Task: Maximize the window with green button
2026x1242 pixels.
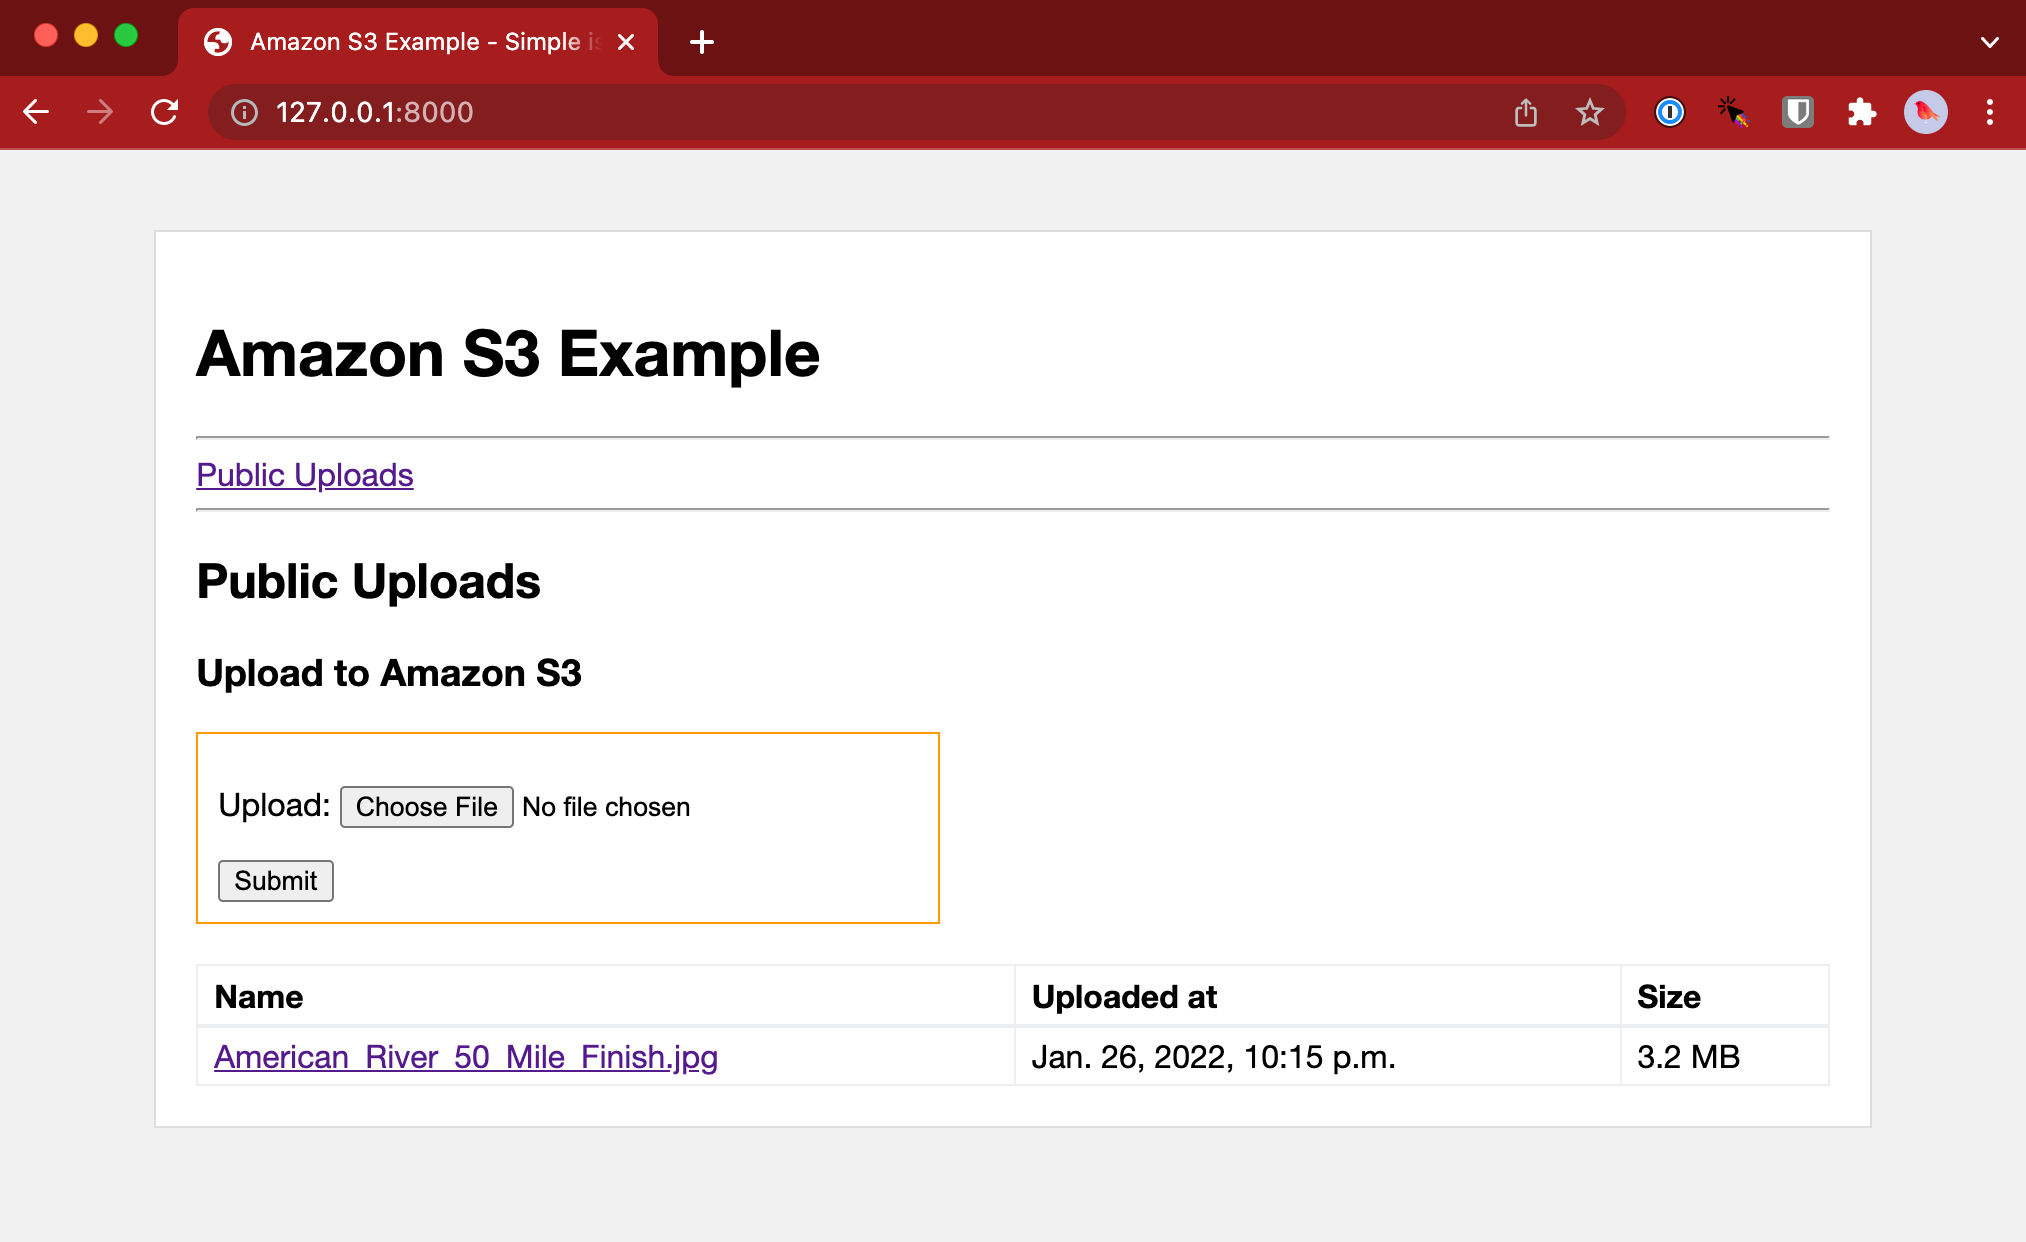Action: pyautogui.click(x=126, y=36)
